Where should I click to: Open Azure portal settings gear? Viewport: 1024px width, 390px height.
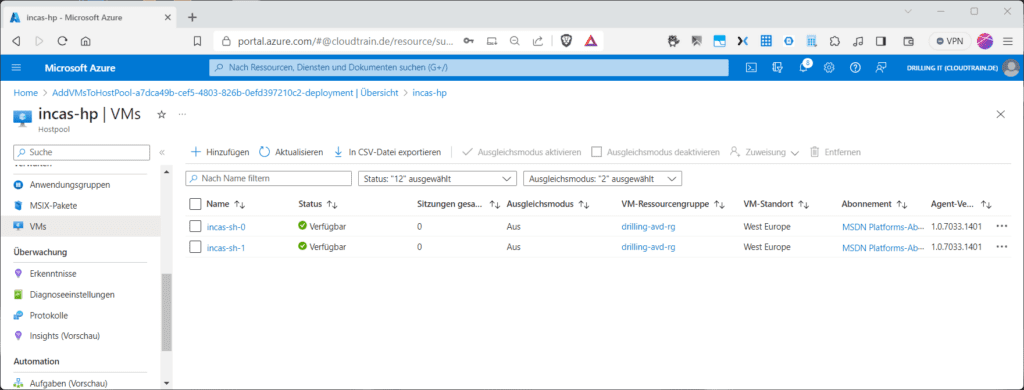tap(829, 68)
